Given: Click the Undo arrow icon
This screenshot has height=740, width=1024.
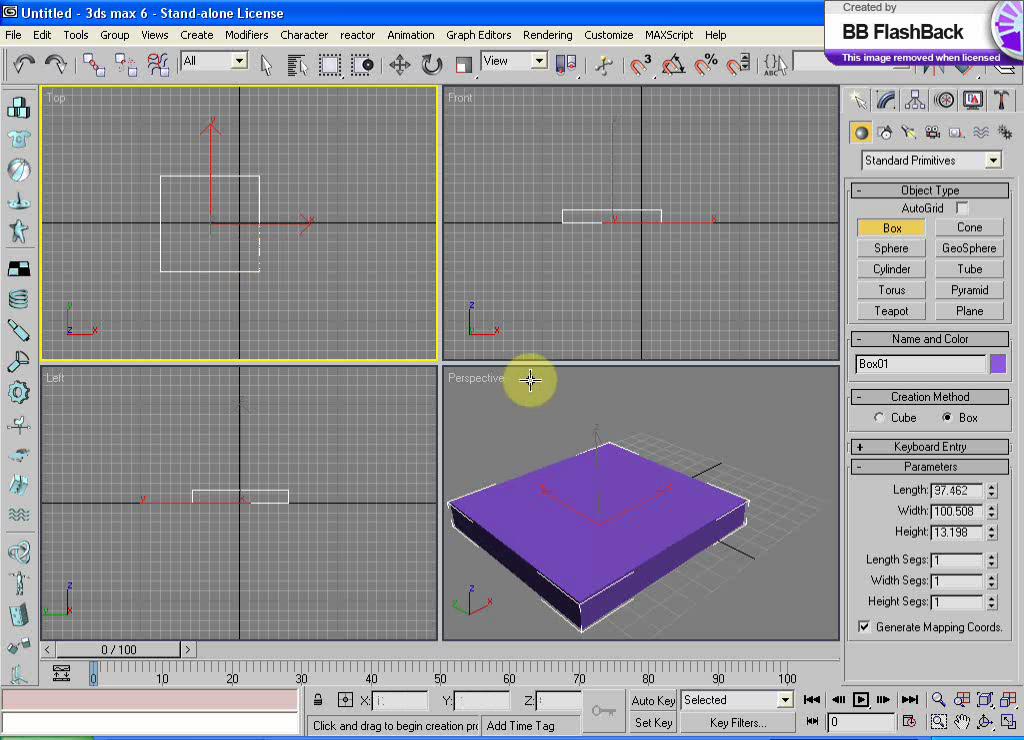Looking at the screenshot, I should (x=24, y=63).
